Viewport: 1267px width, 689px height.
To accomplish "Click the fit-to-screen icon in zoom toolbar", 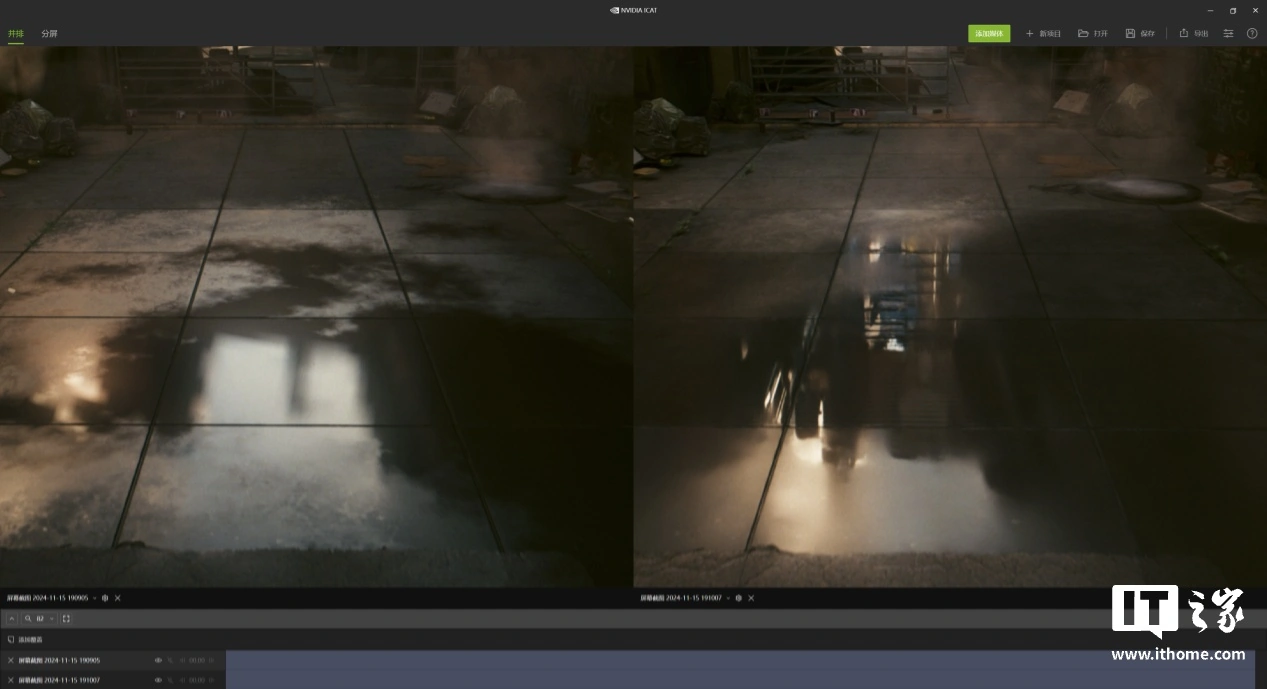I will pos(67,619).
